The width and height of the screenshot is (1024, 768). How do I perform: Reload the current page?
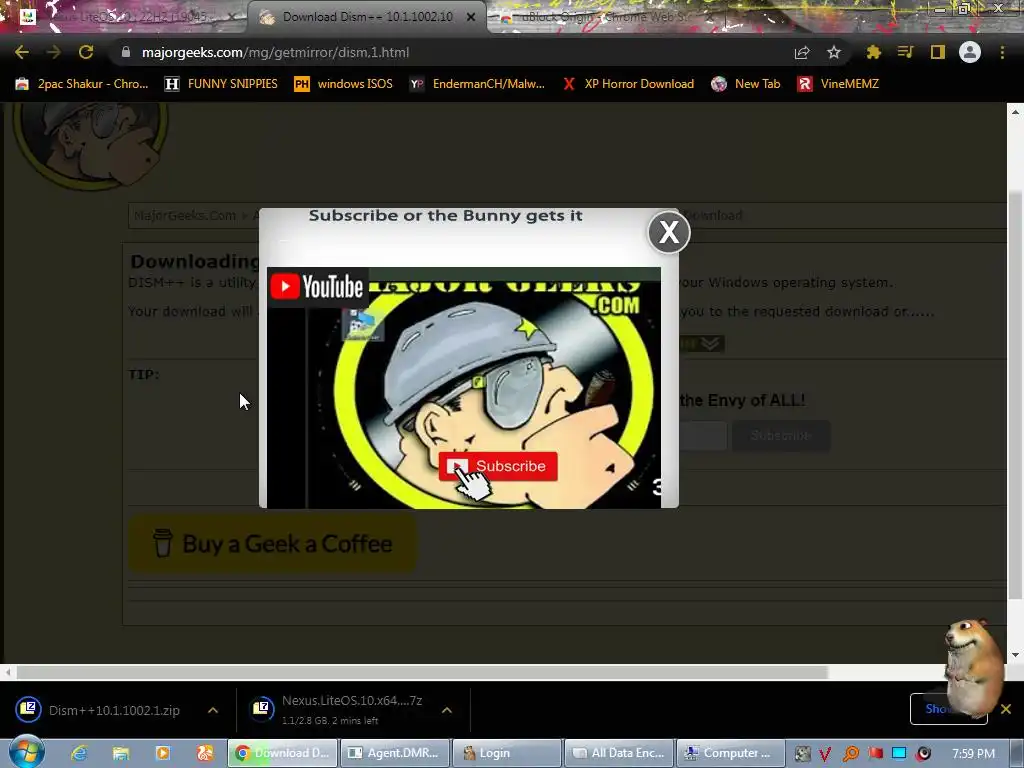(86, 52)
